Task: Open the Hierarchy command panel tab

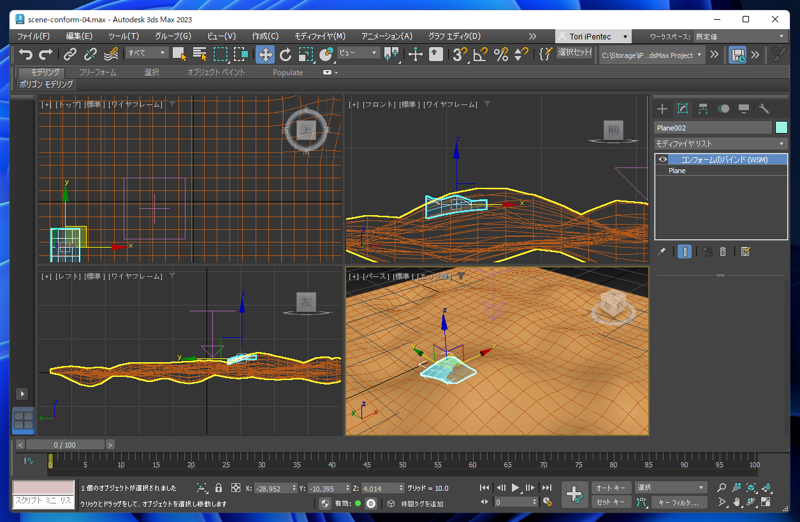Action: click(703, 109)
